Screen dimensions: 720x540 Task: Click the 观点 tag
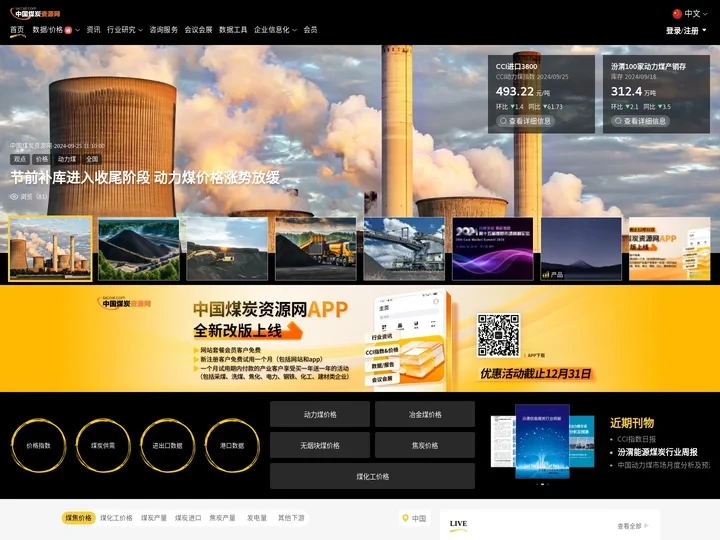click(x=20, y=159)
